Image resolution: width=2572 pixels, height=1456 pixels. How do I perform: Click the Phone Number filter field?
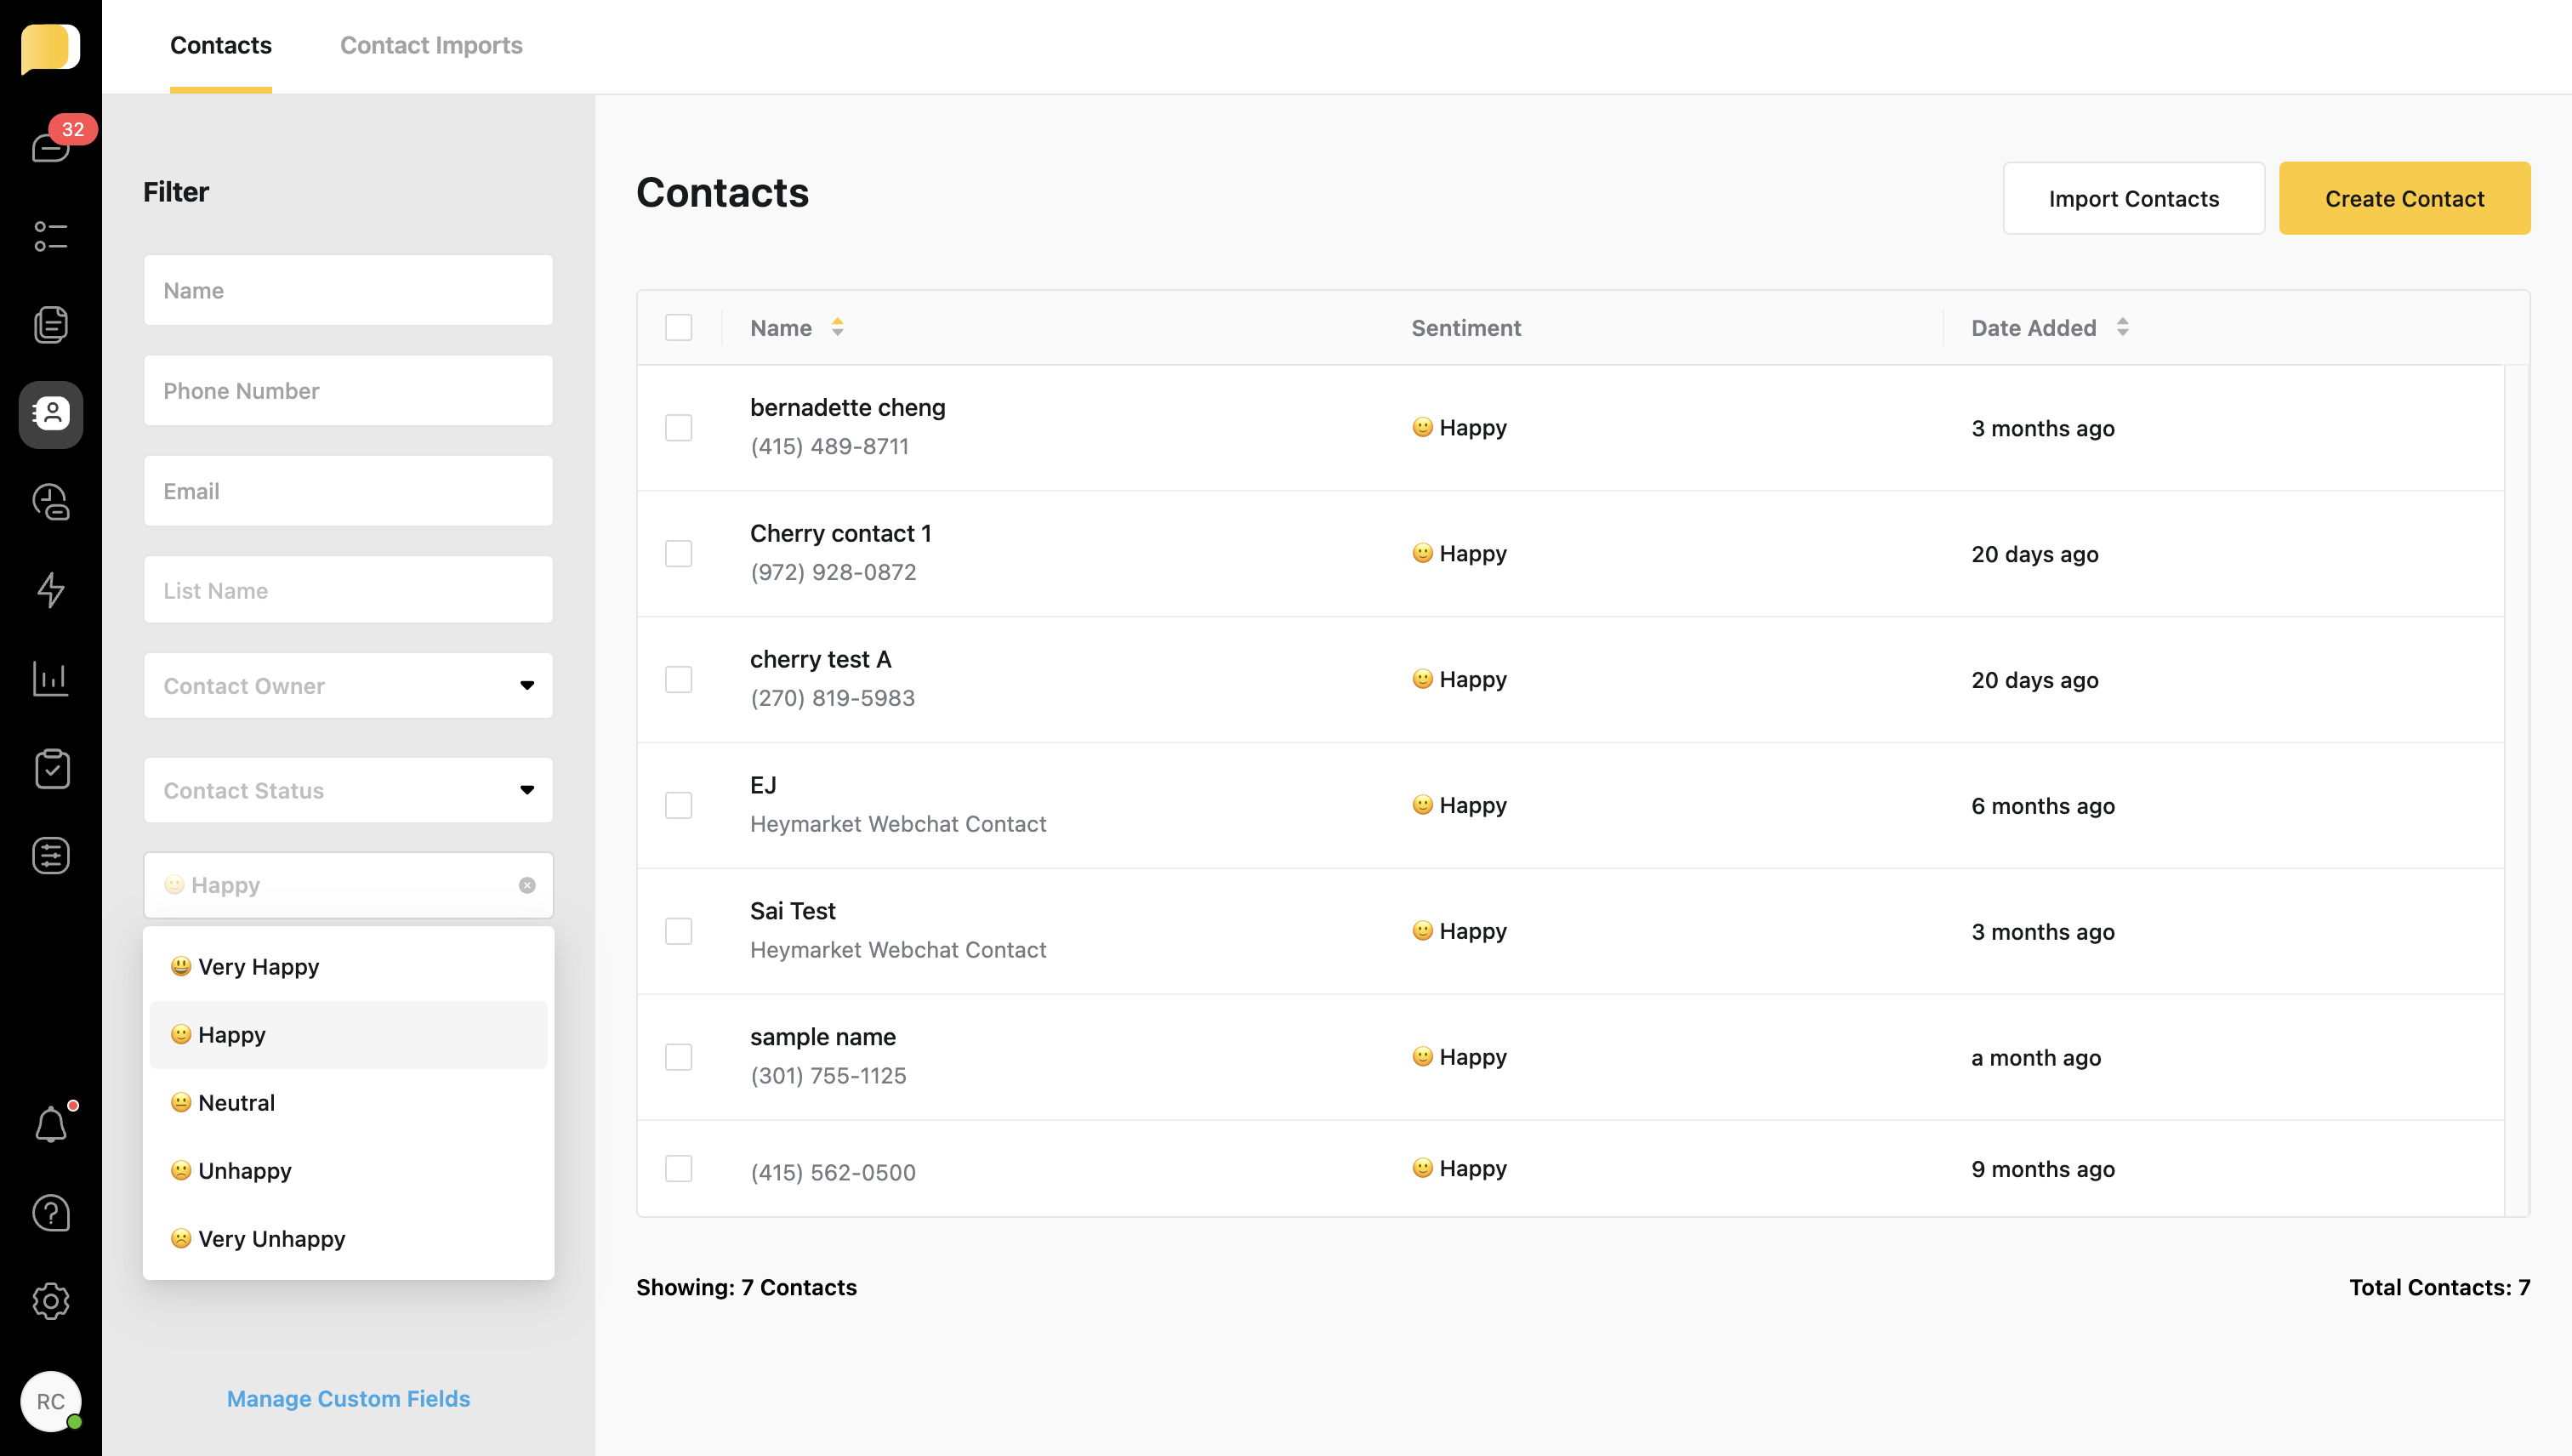coord(348,391)
